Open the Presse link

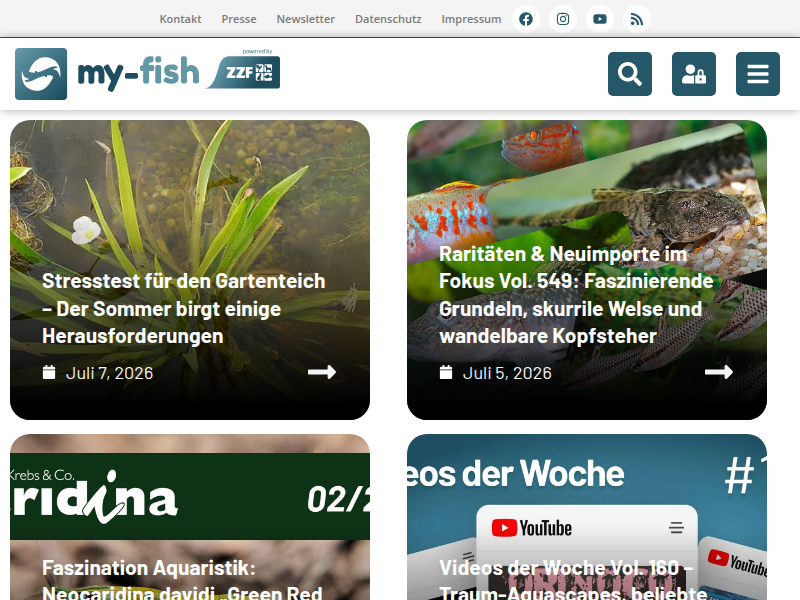click(x=239, y=19)
